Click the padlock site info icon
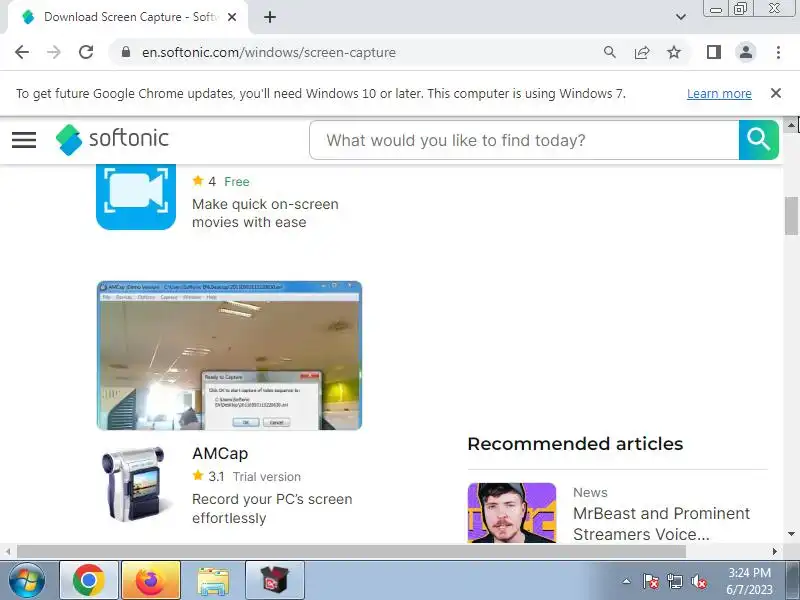The image size is (800, 600). pyautogui.click(x=126, y=52)
